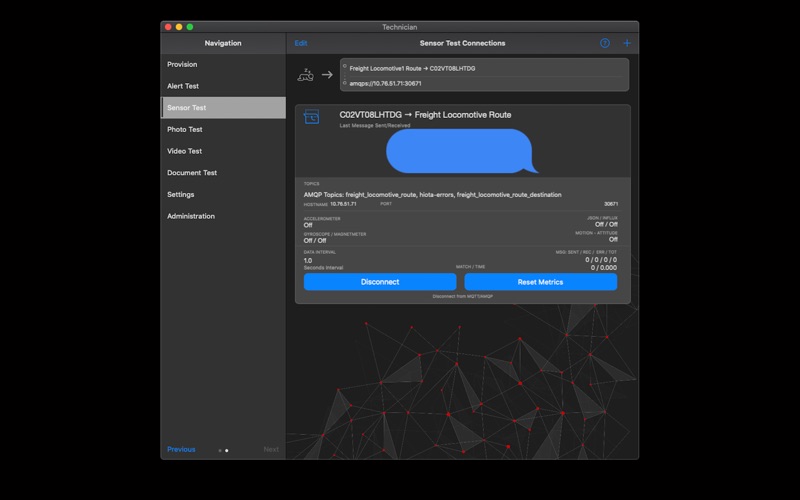Image resolution: width=800 pixels, height=500 pixels.
Task: Click the message counts 0 / 0 / 0 / 0
Action: [601, 260]
